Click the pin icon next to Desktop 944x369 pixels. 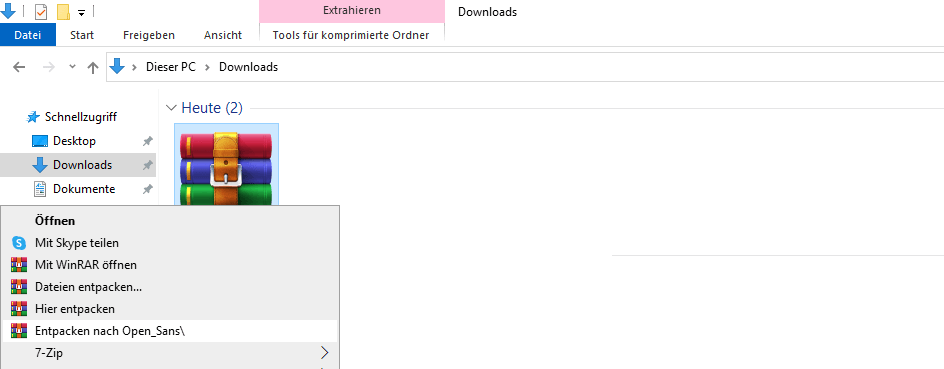tap(147, 141)
